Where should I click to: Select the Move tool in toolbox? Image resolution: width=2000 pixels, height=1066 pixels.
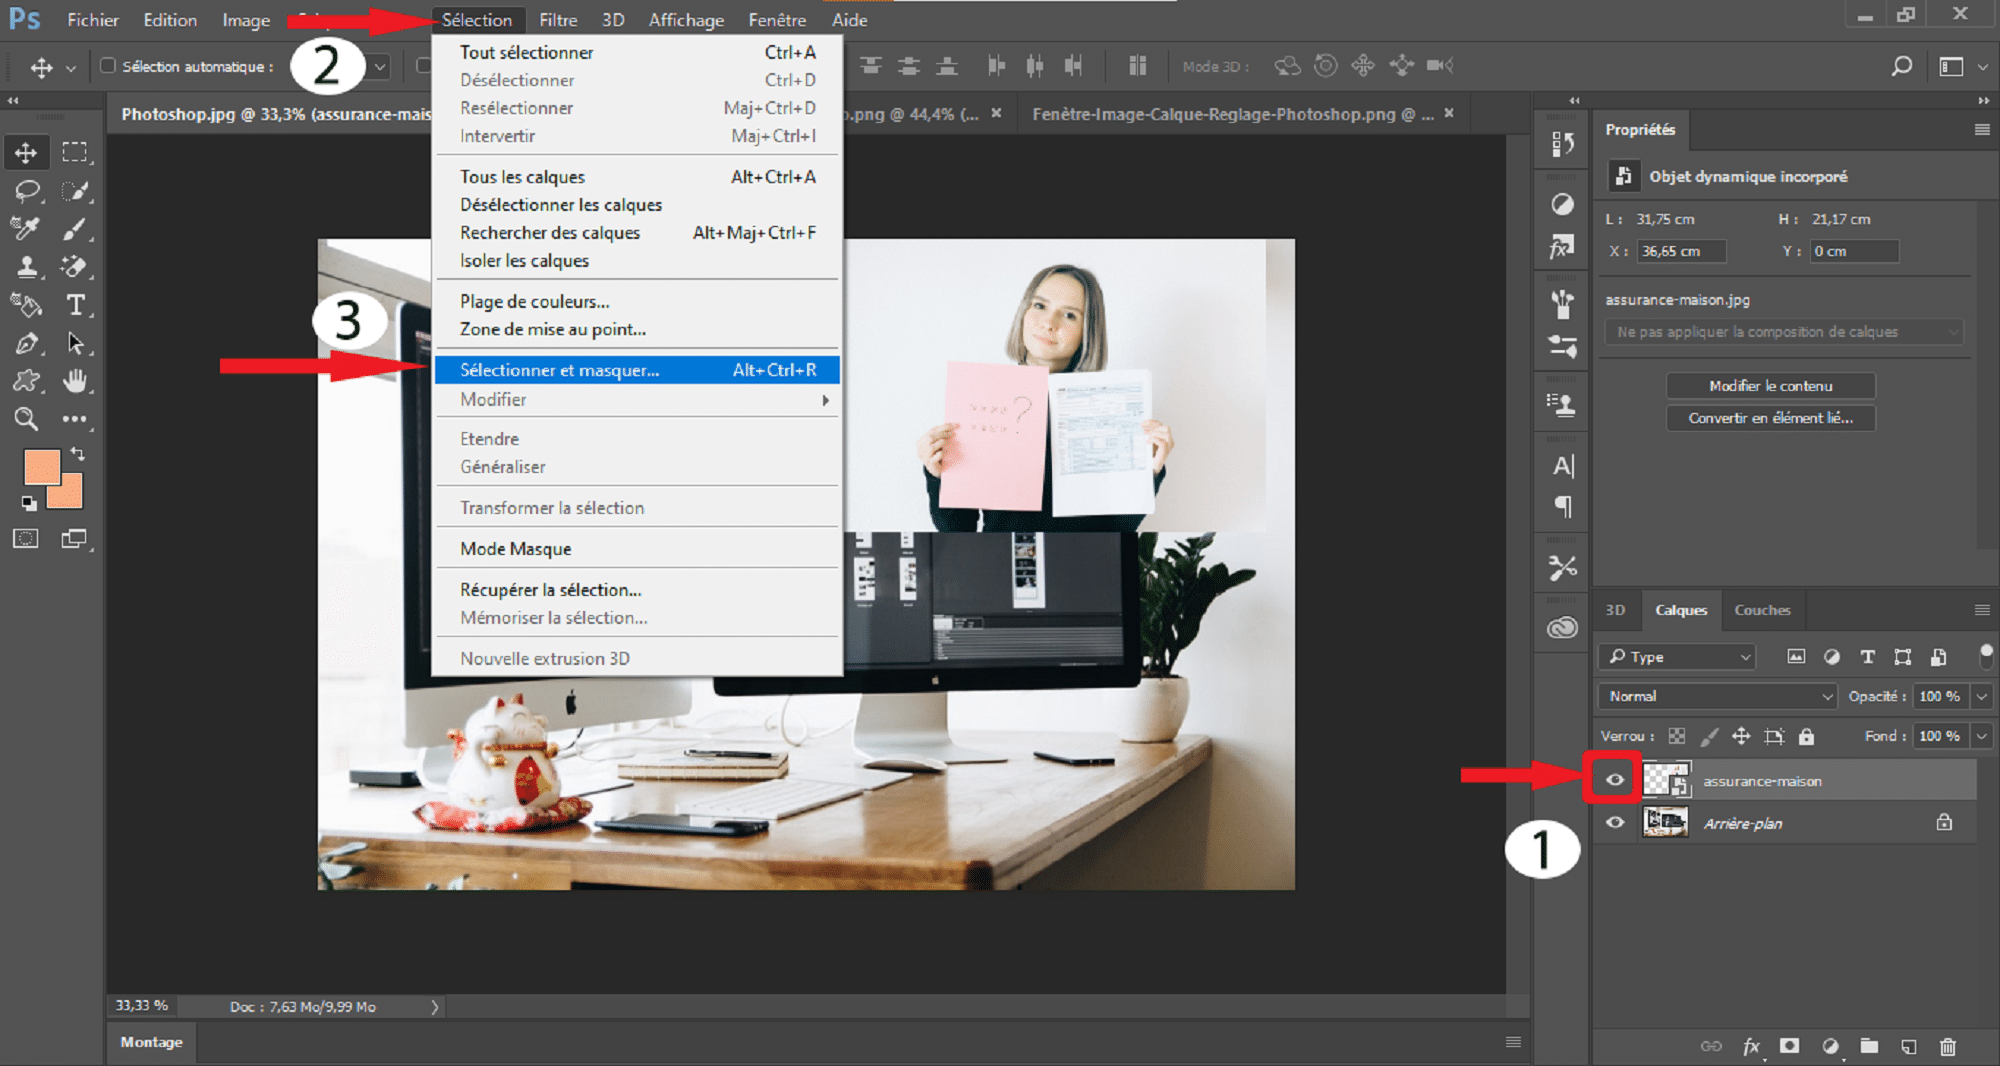pos(26,152)
